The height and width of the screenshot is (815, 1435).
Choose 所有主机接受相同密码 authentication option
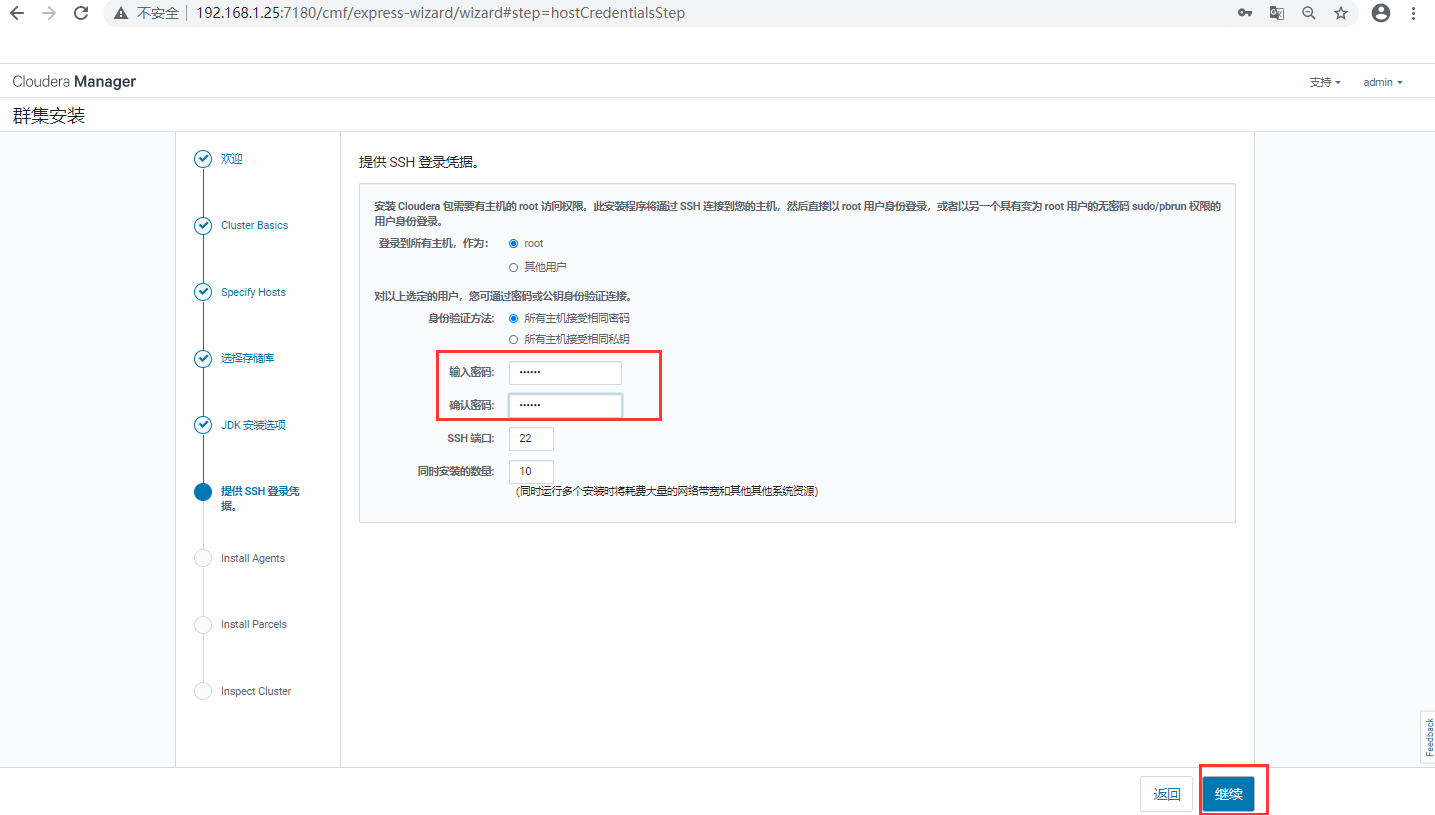click(514, 318)
